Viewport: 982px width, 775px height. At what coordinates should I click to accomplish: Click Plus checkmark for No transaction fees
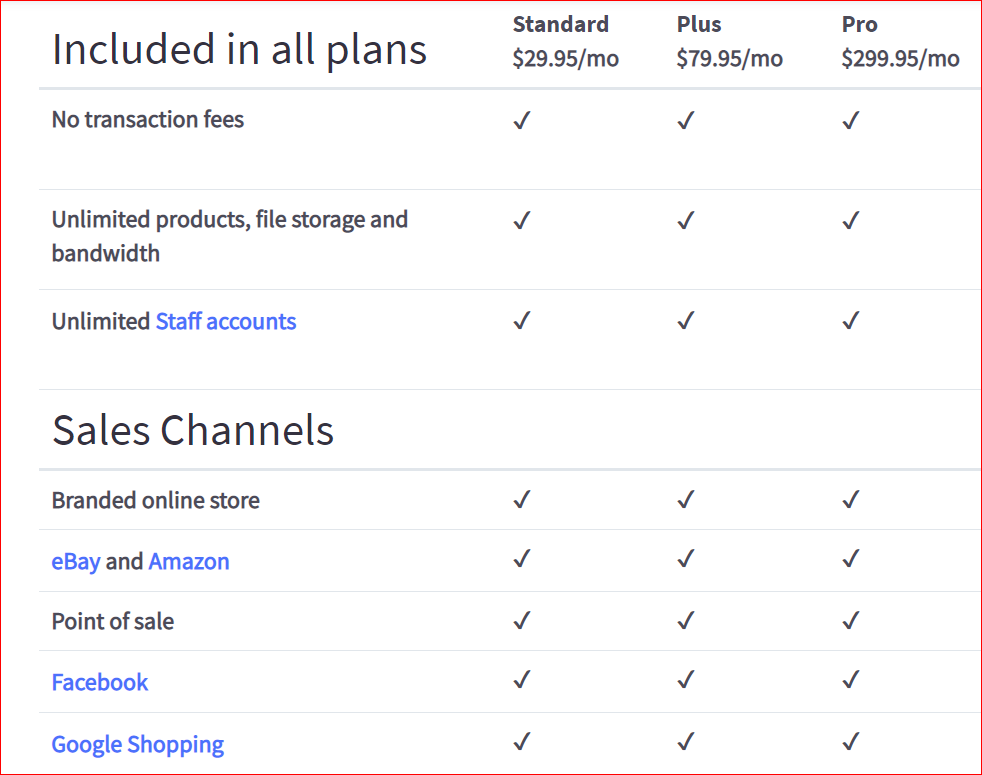point(685,121)
